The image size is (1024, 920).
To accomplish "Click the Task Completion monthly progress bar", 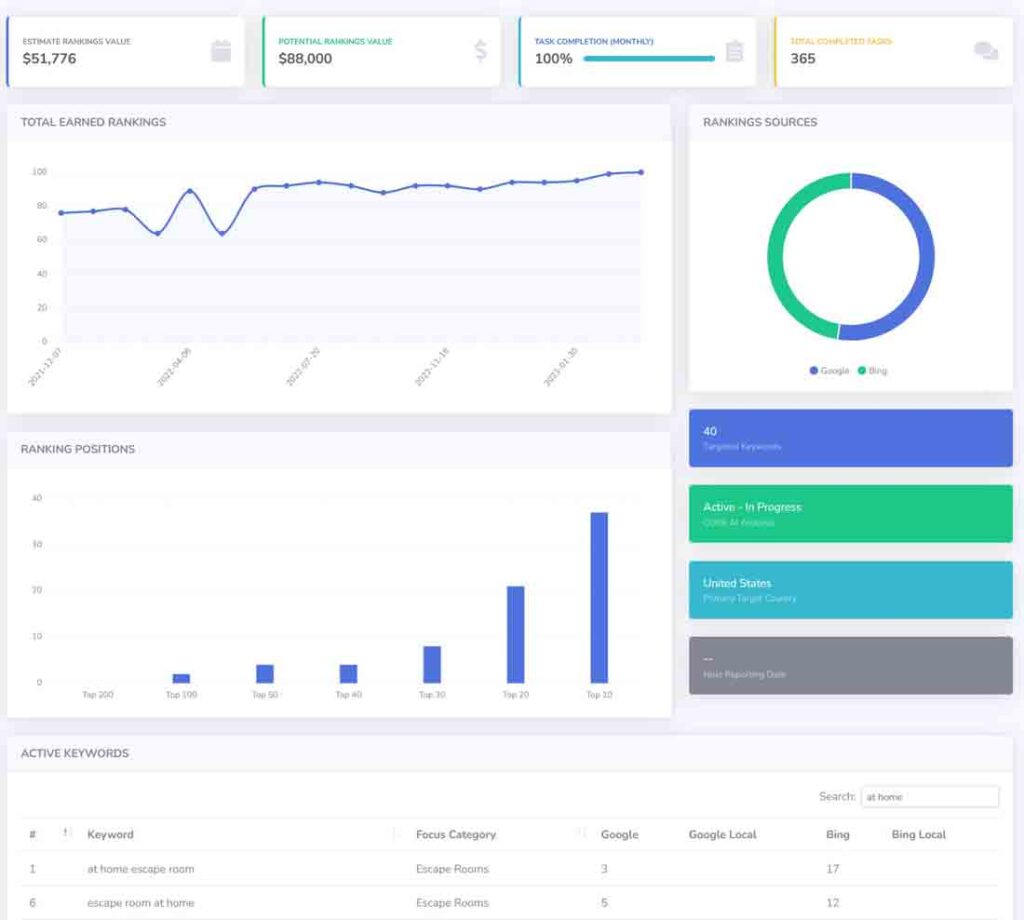I will [x=648, y=59].
